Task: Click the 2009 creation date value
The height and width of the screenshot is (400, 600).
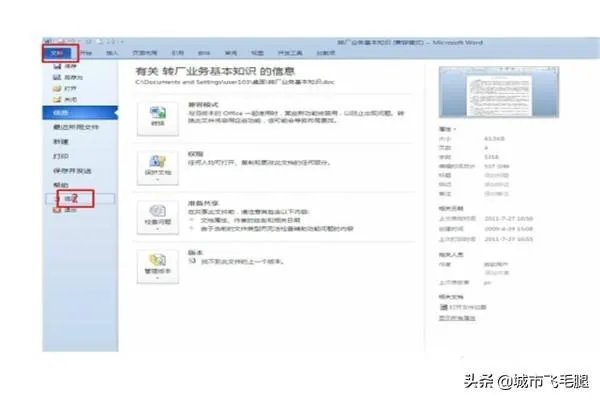Action: pyautogui.click(x=509, y=229)
